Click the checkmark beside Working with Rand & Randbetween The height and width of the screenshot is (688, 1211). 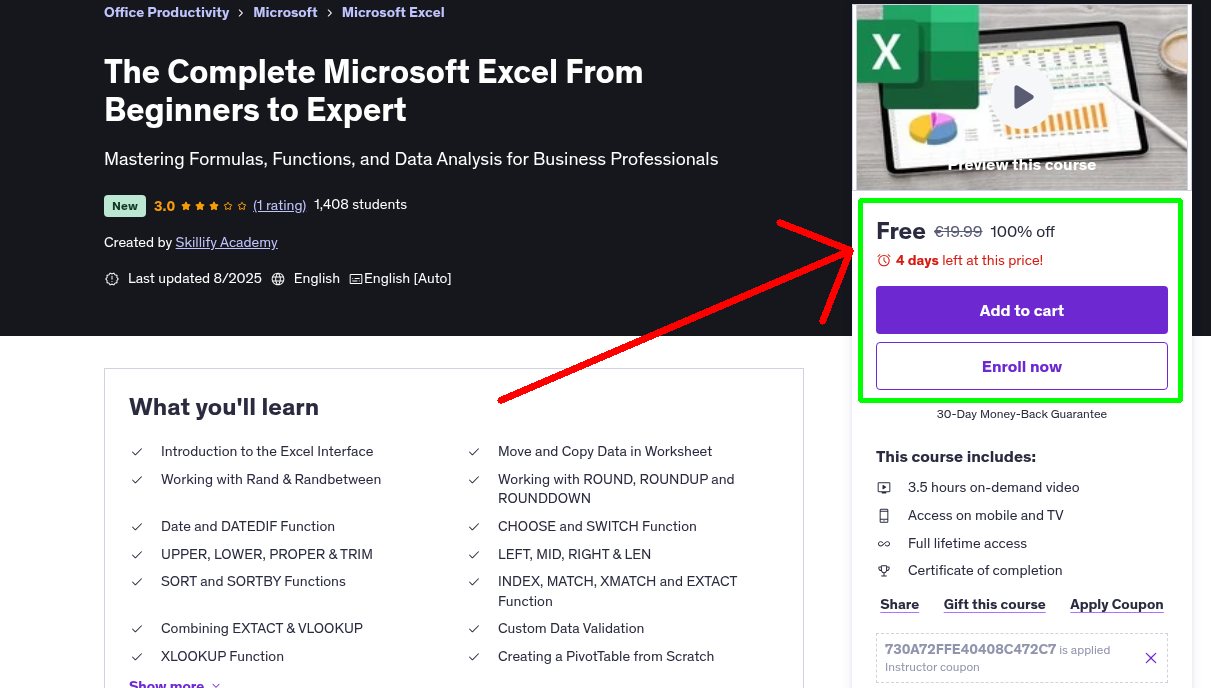coord(137,480)
